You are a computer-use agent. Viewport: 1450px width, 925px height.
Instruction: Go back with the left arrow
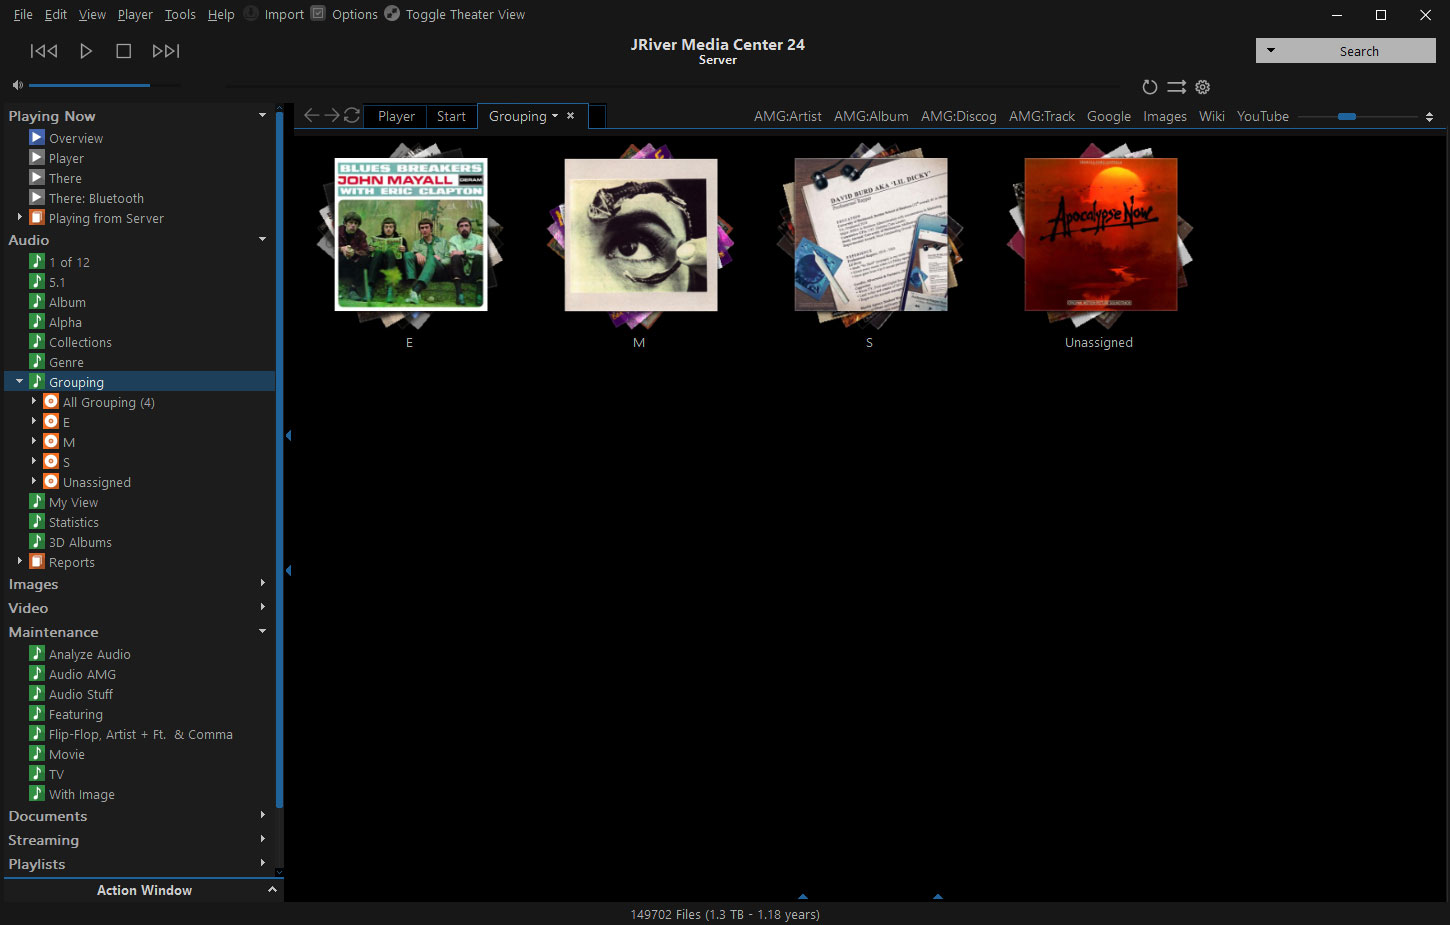click(x=311, y=116)
